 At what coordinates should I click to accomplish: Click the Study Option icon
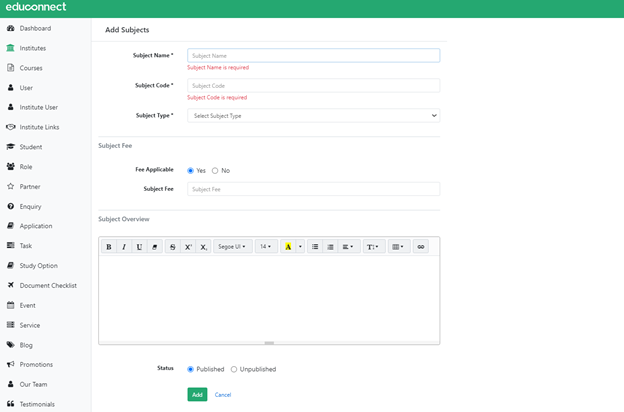click(x=11, y=266)
